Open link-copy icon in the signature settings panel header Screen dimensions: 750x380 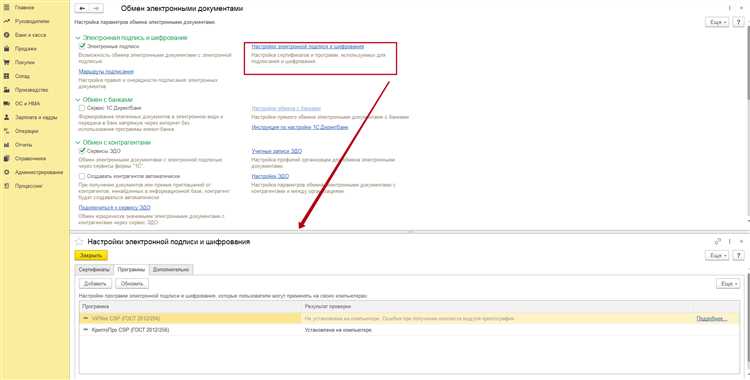(x=717, y=242)
